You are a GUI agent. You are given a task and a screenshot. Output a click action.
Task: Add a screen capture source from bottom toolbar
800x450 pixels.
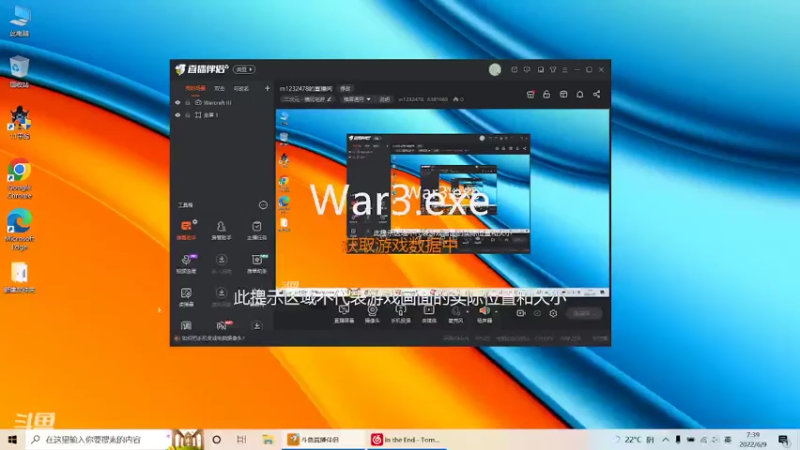coord(344,313)
